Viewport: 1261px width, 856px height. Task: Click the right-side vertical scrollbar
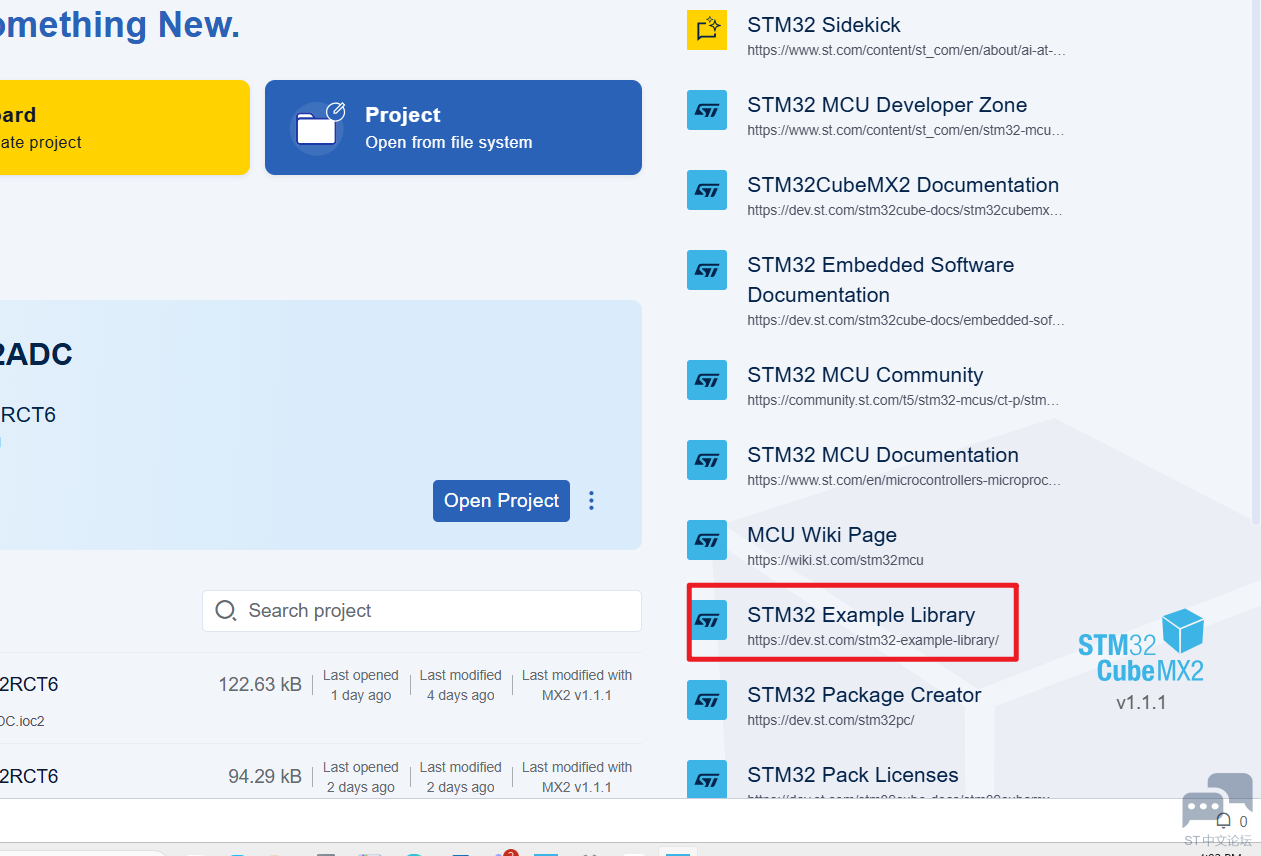[1256, 262]
